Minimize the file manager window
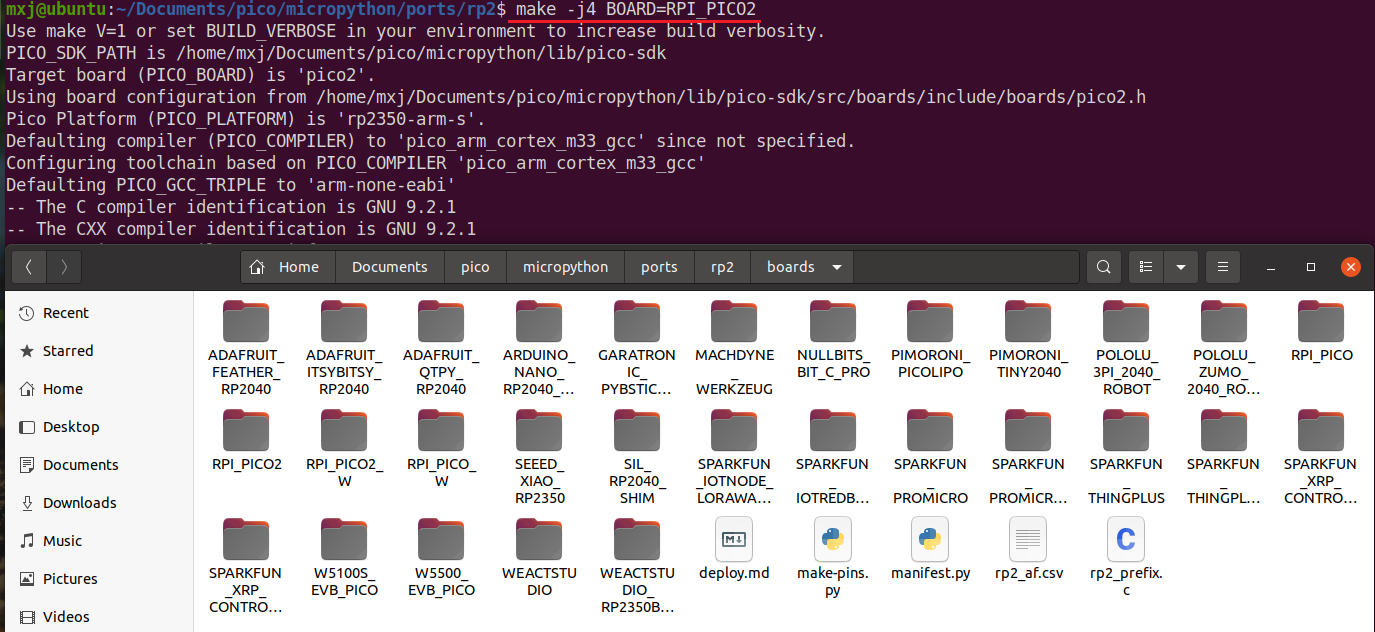This screenshot has height=632, width=1375. point(1271,267)
